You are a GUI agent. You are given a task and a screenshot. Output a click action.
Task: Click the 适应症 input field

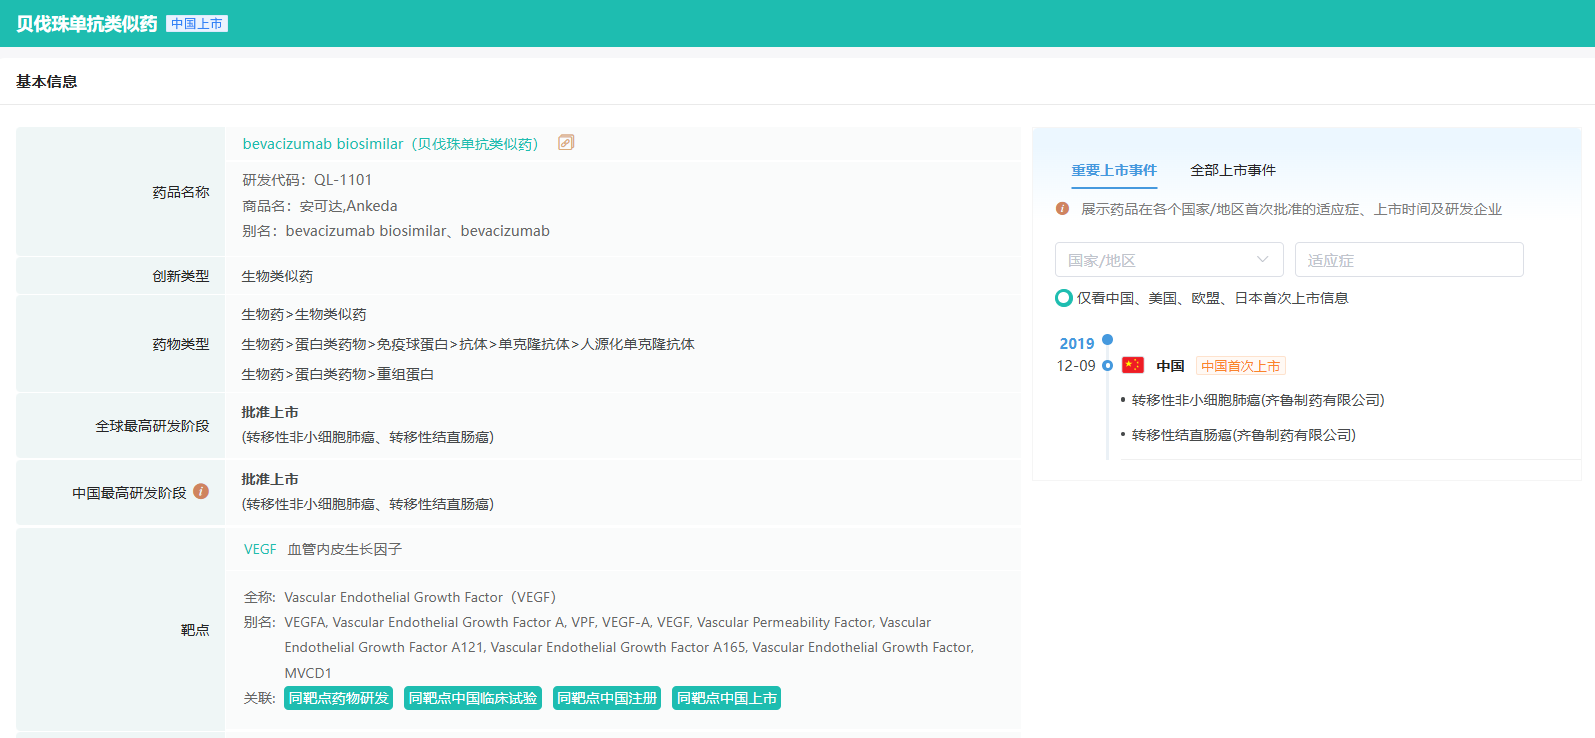[x=1408, y=260]
